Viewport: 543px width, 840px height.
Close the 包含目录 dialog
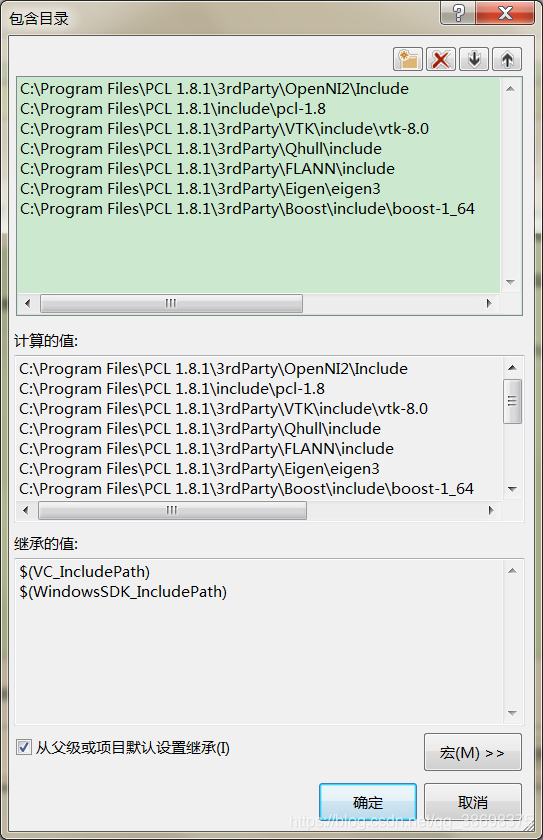[x=504, y=12]
